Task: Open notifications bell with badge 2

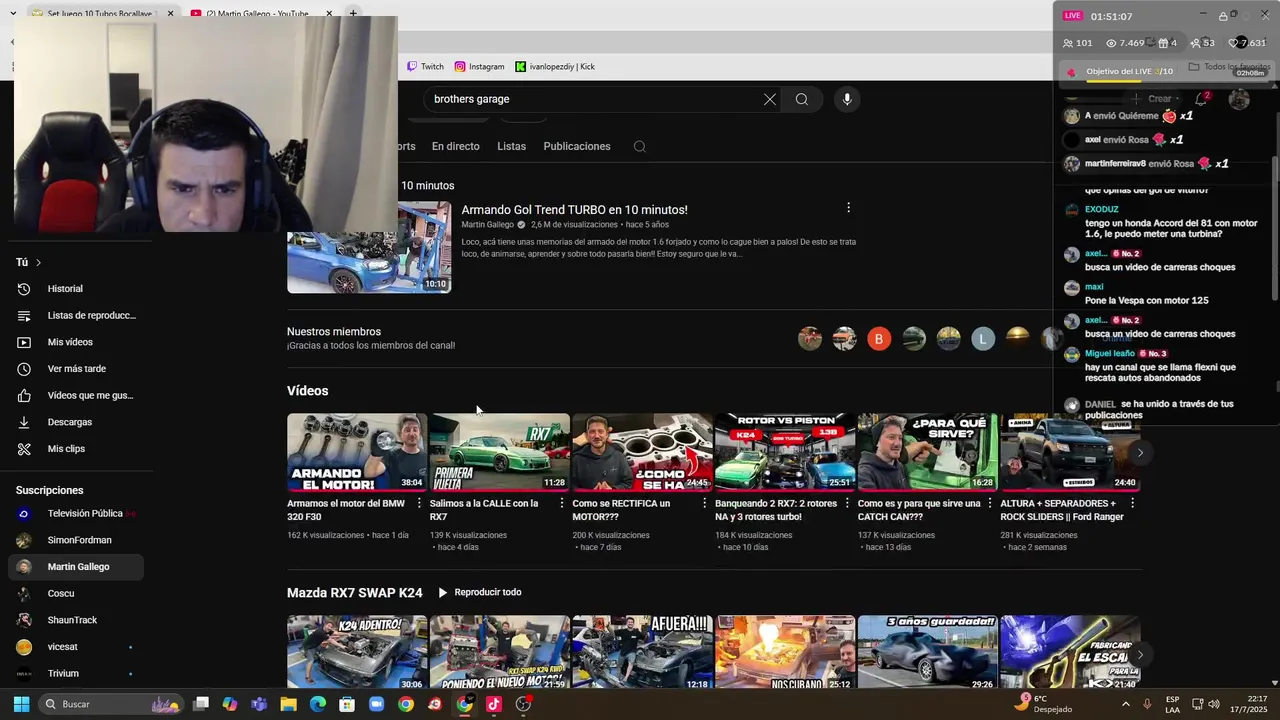Action: (1201, 99)
